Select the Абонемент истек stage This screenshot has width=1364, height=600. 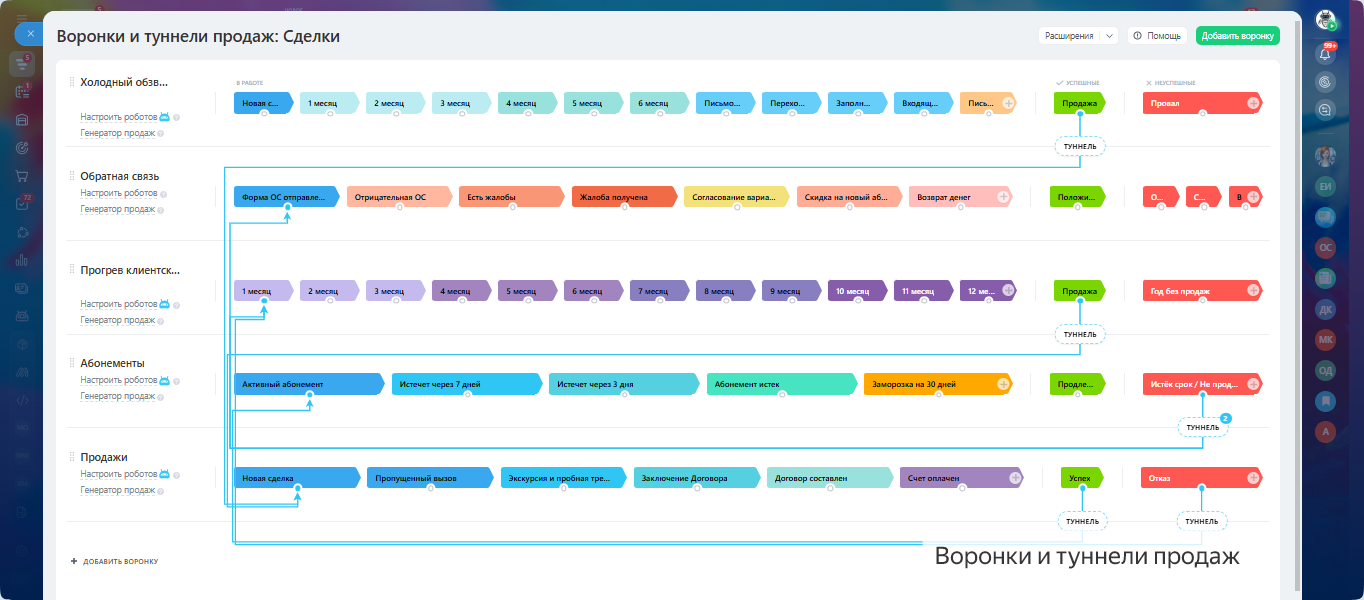tap(781, 384)
